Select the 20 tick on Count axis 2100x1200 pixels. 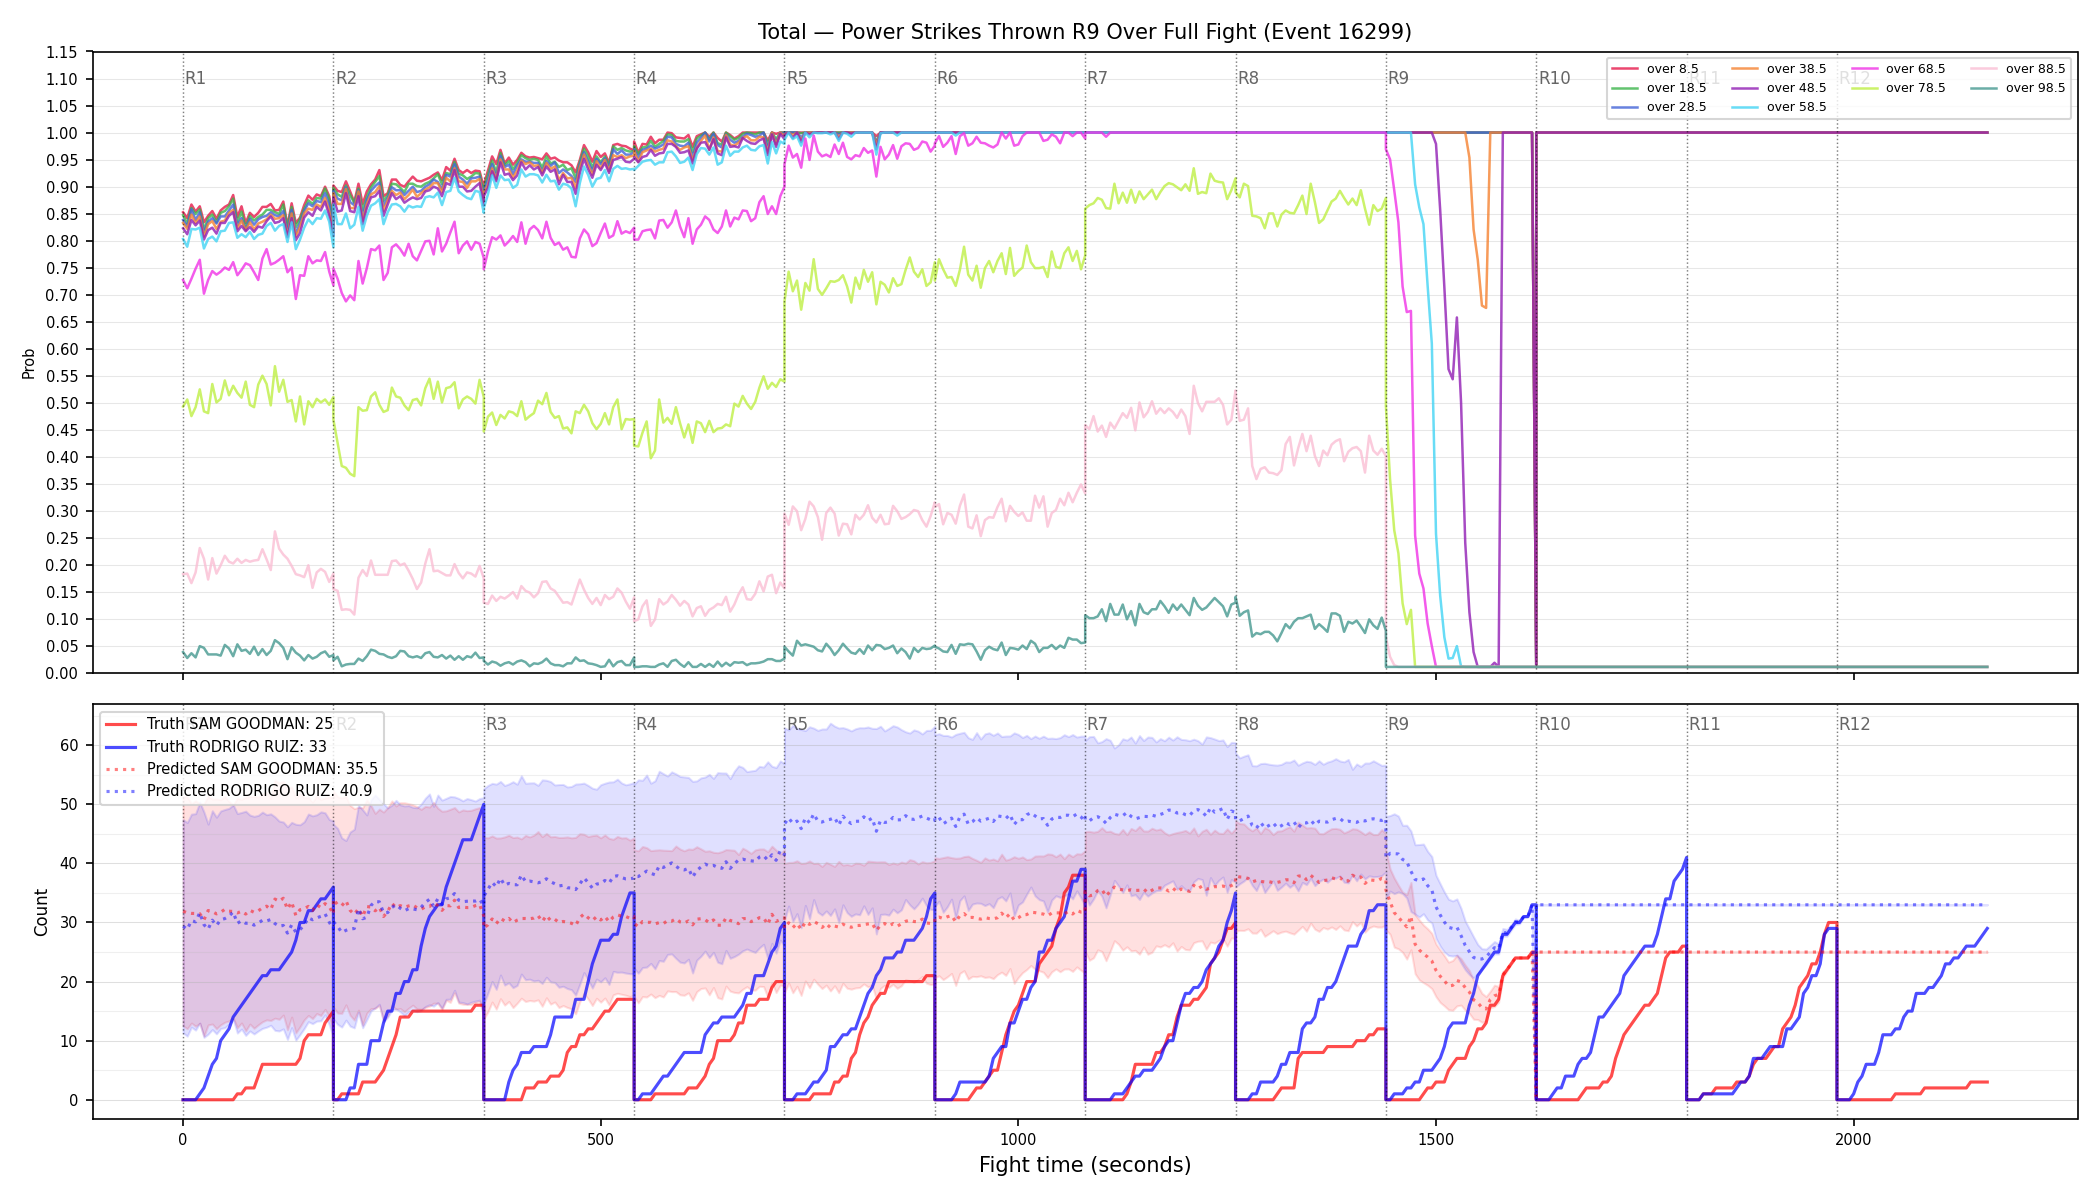69,982
